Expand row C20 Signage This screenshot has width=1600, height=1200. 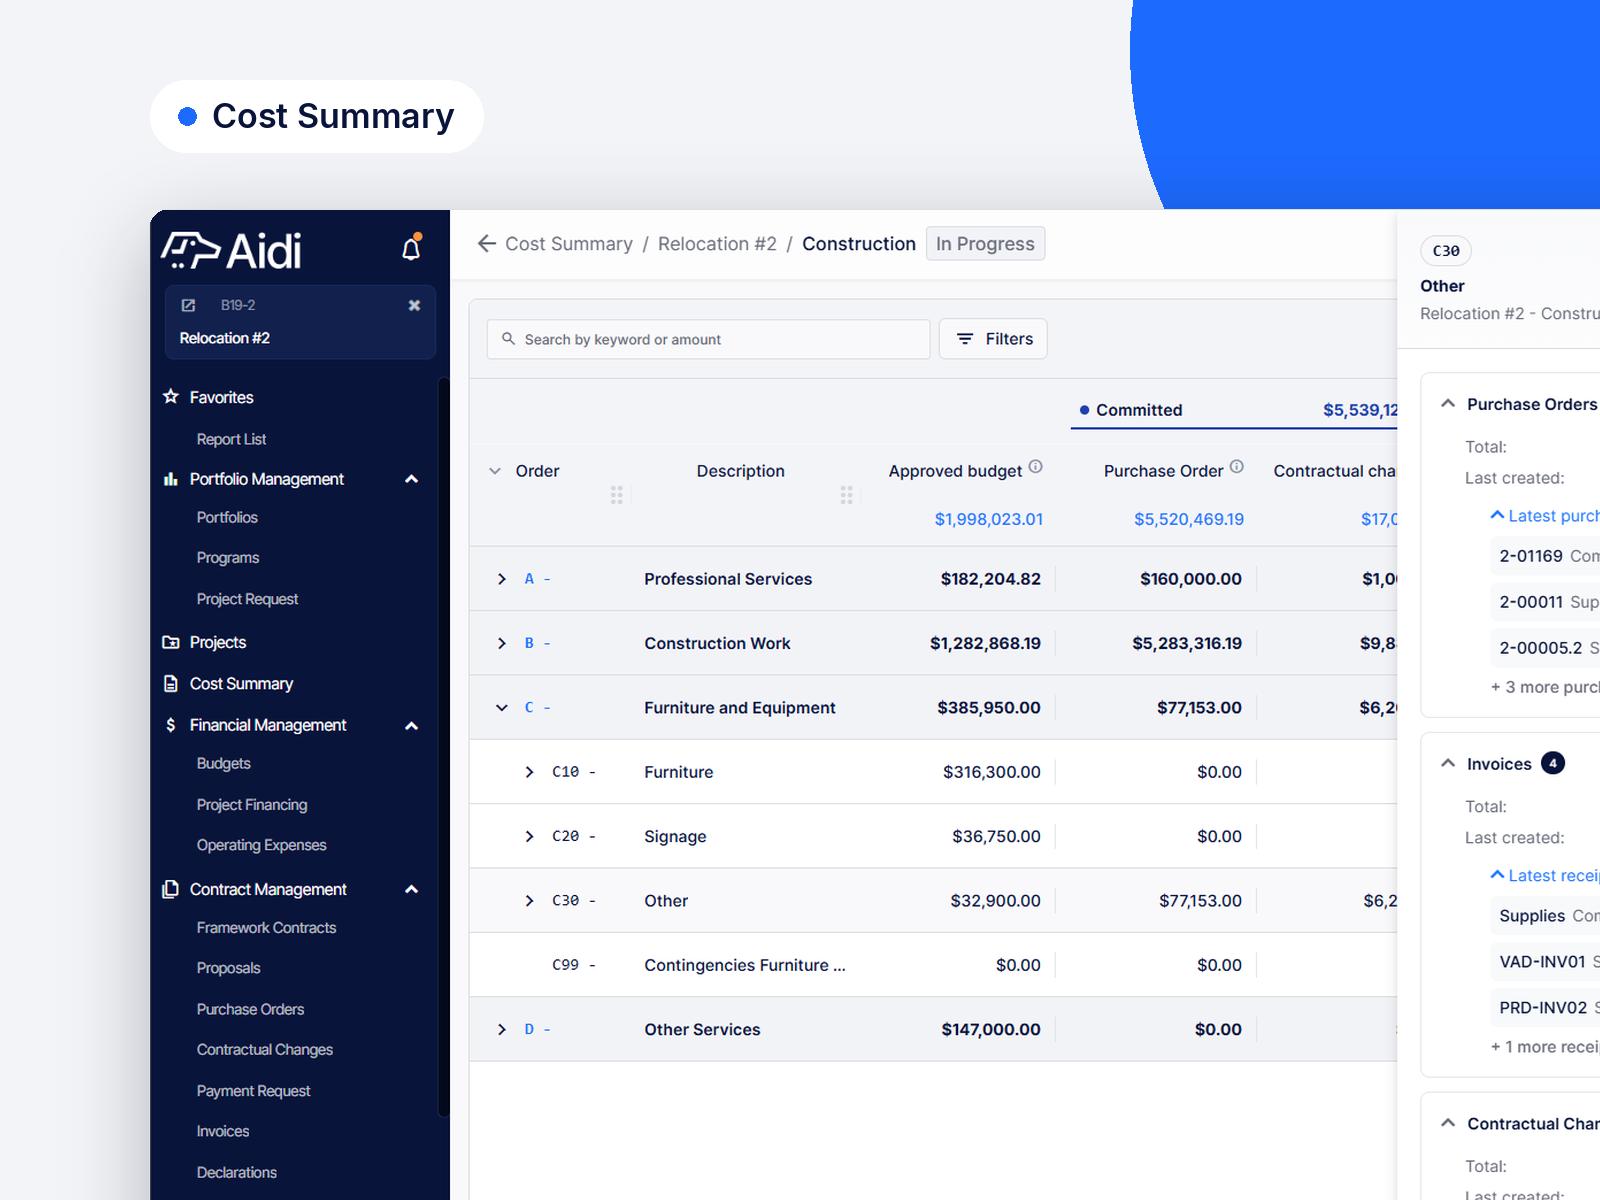pos(530,836)
